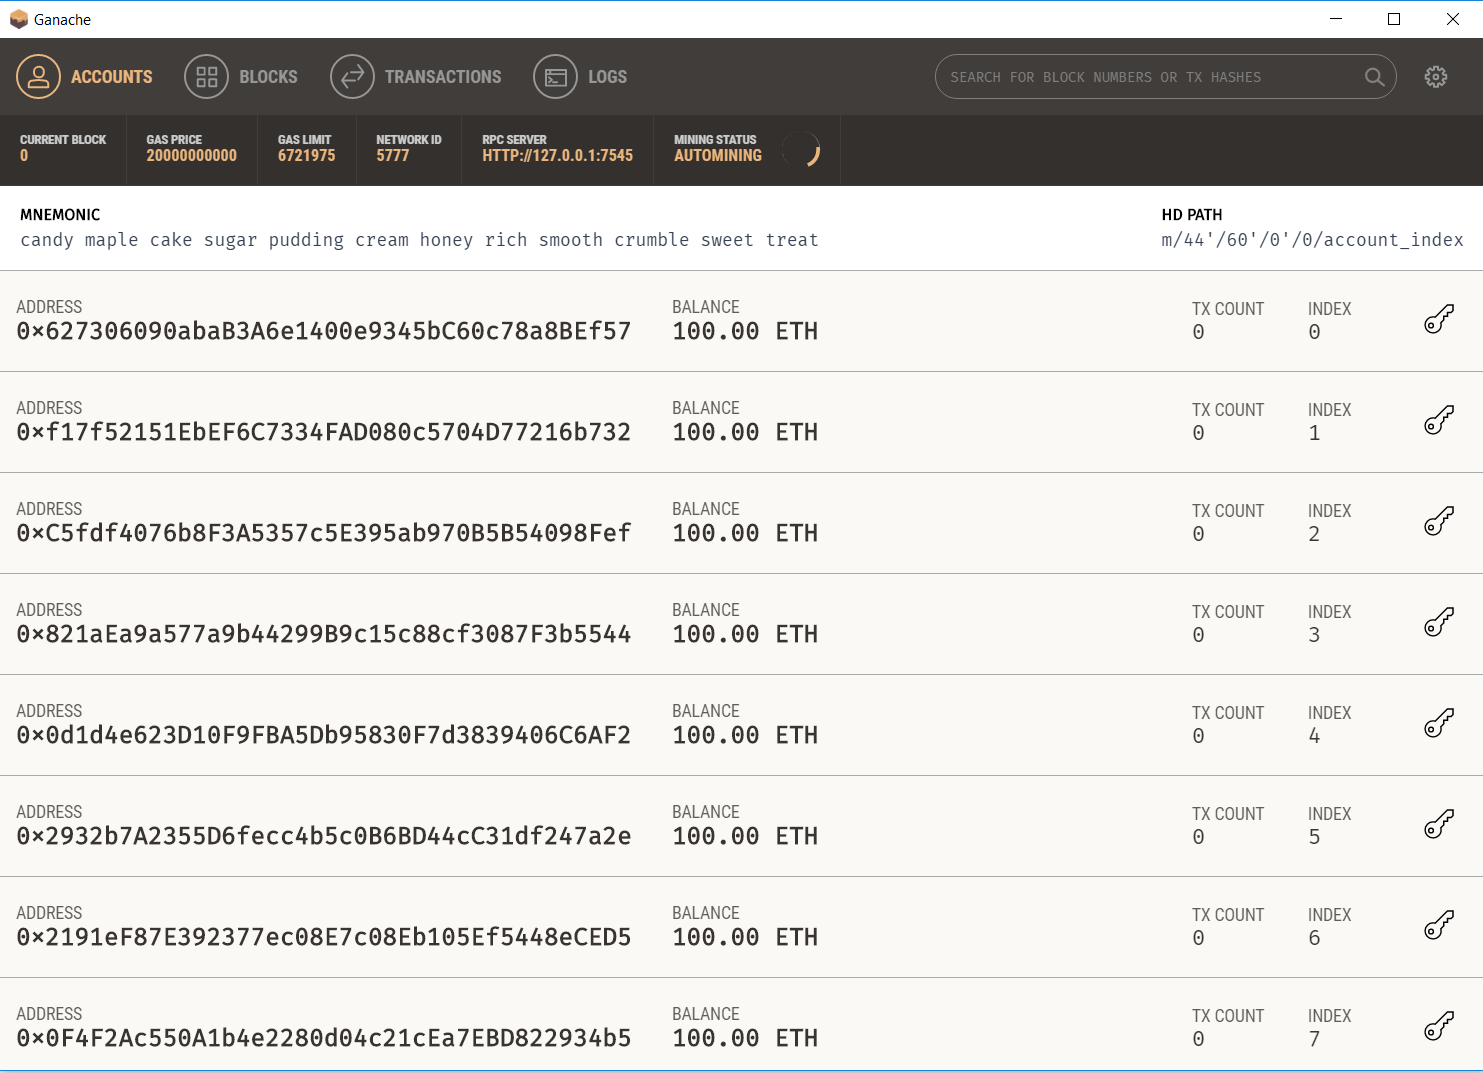
Task: Switch to the TRANSACTIONS tab label
Action: (443, 77)
